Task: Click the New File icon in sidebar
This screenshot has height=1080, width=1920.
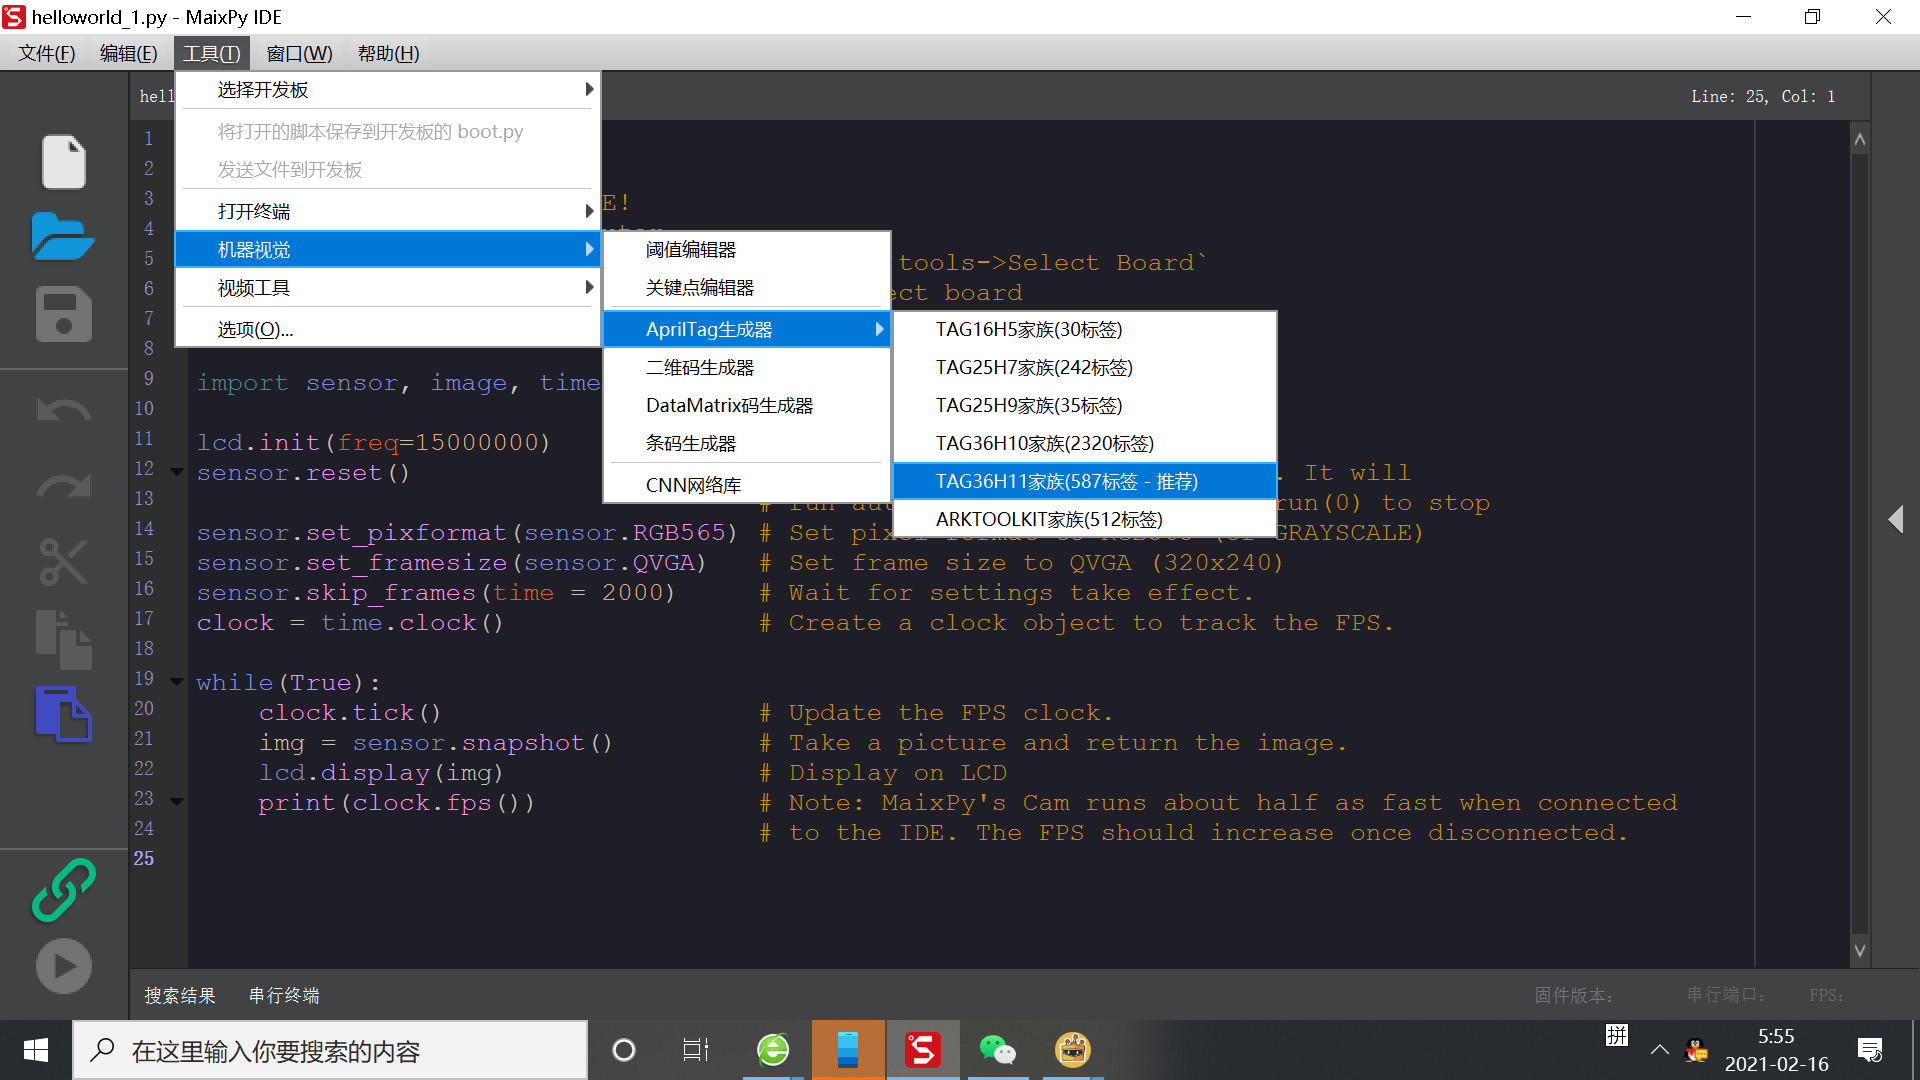Action: pos(63,161)
